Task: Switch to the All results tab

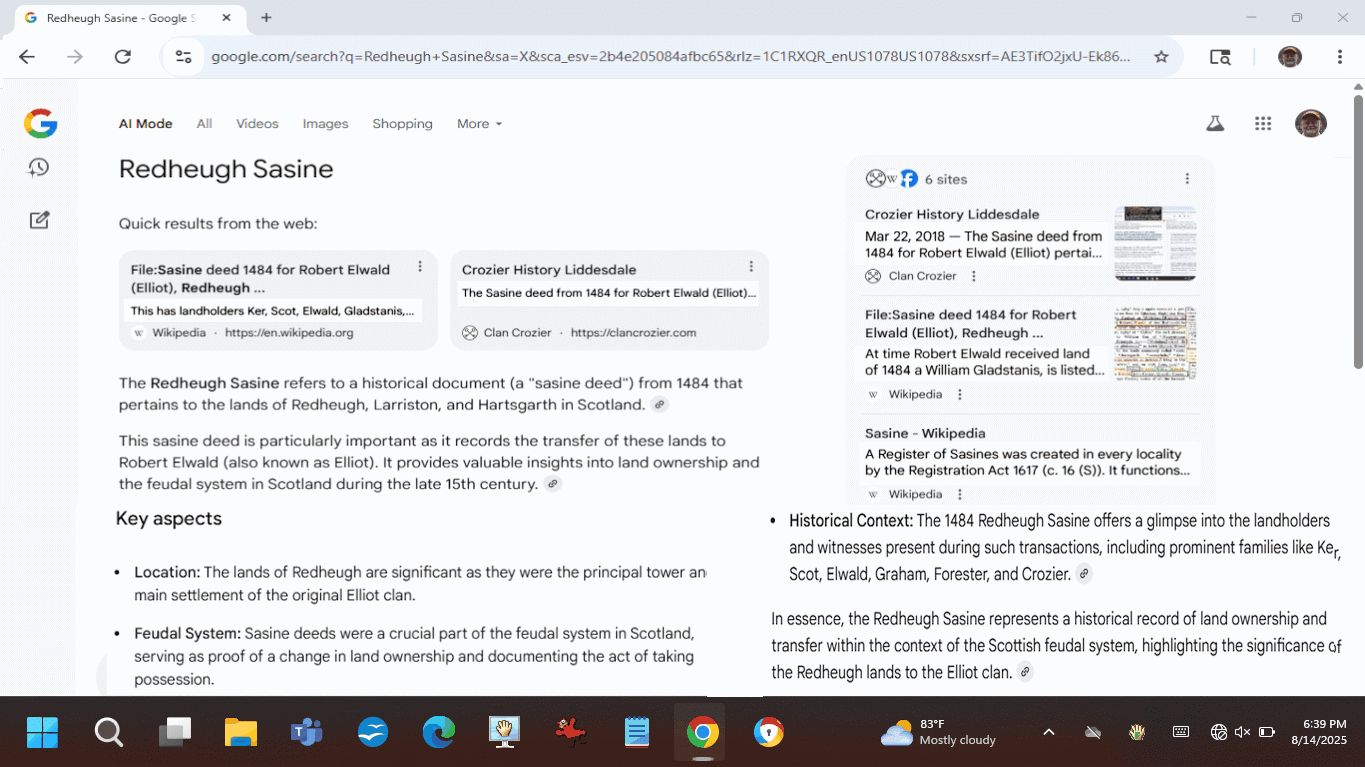Action: tap(204, 124)
